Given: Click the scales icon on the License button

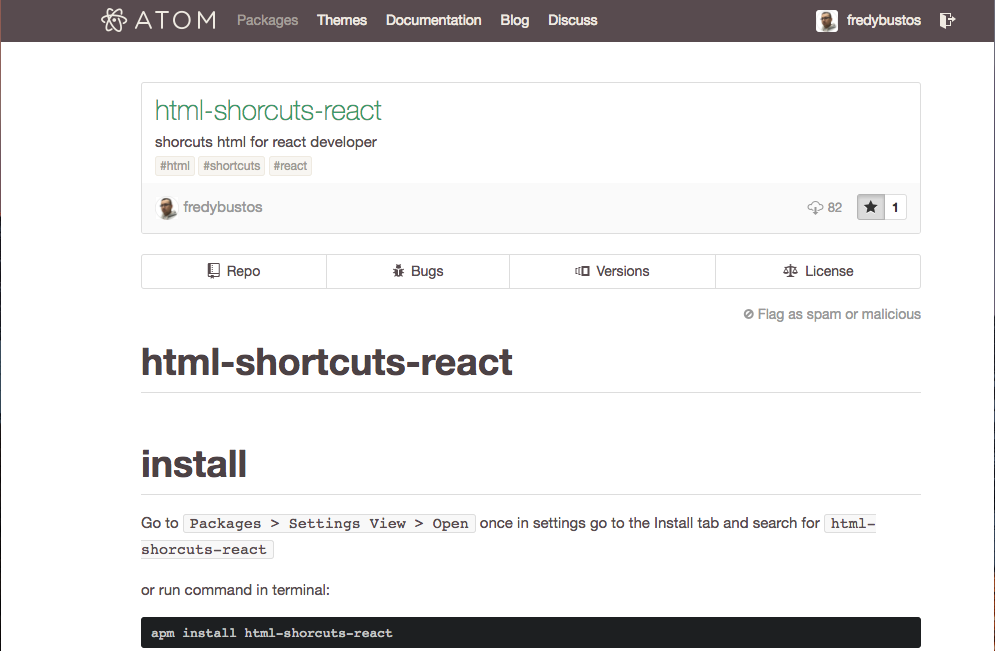Looking at the screenshot, I should click(790, 270).
